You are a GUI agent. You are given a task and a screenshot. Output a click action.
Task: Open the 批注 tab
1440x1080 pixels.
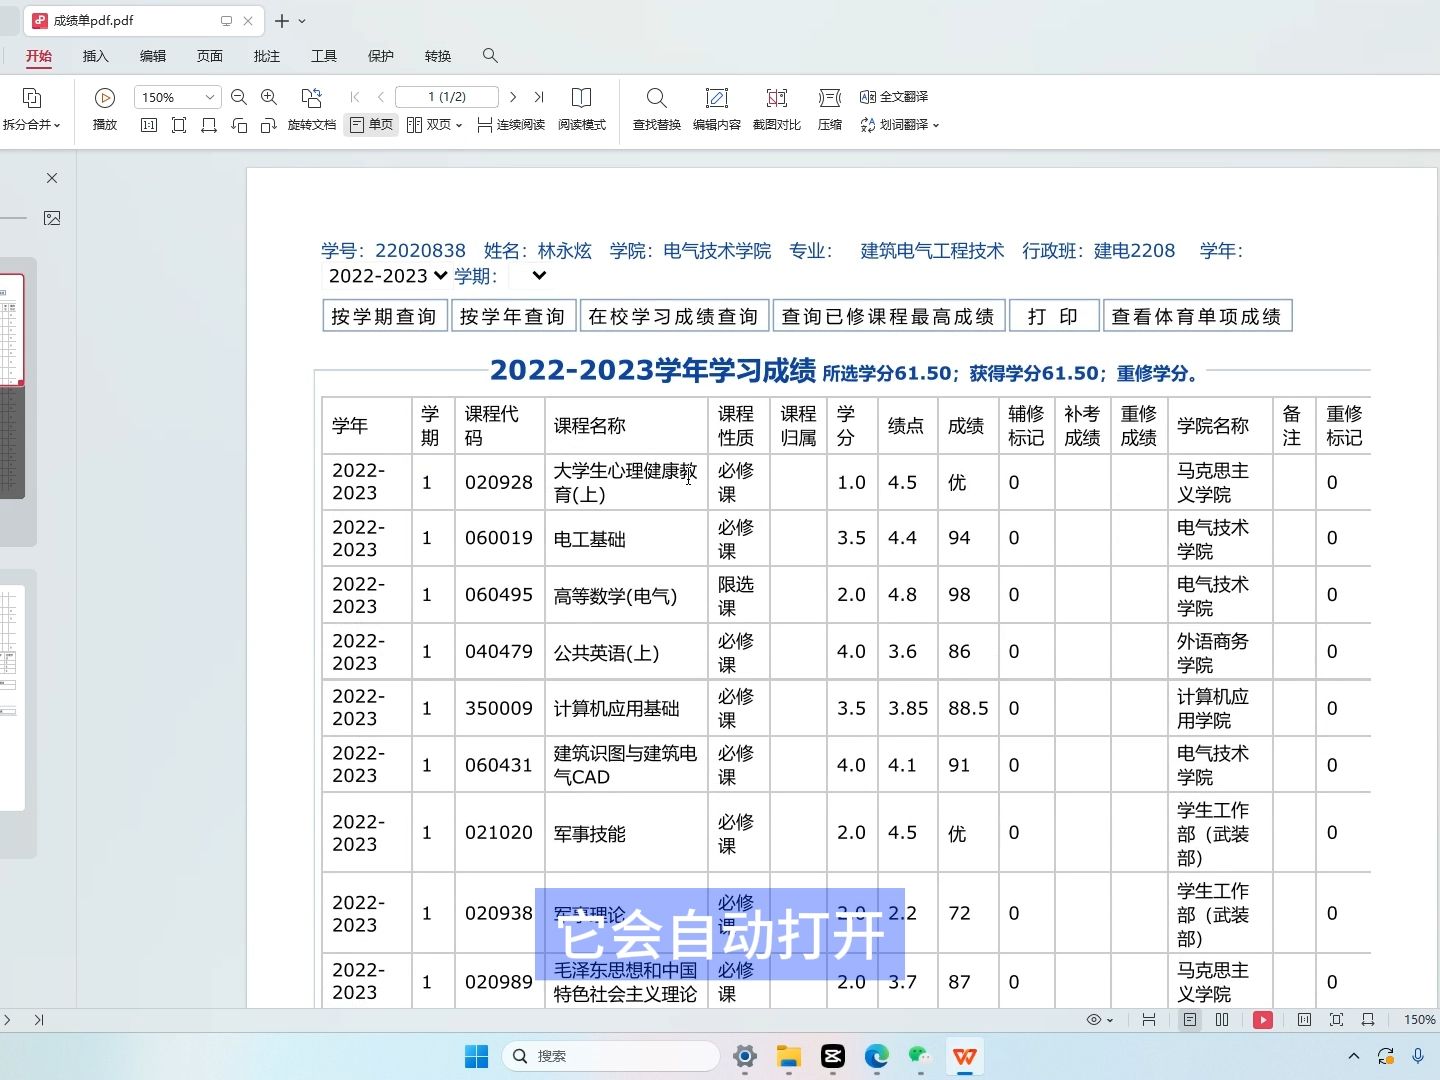point(267,56)
